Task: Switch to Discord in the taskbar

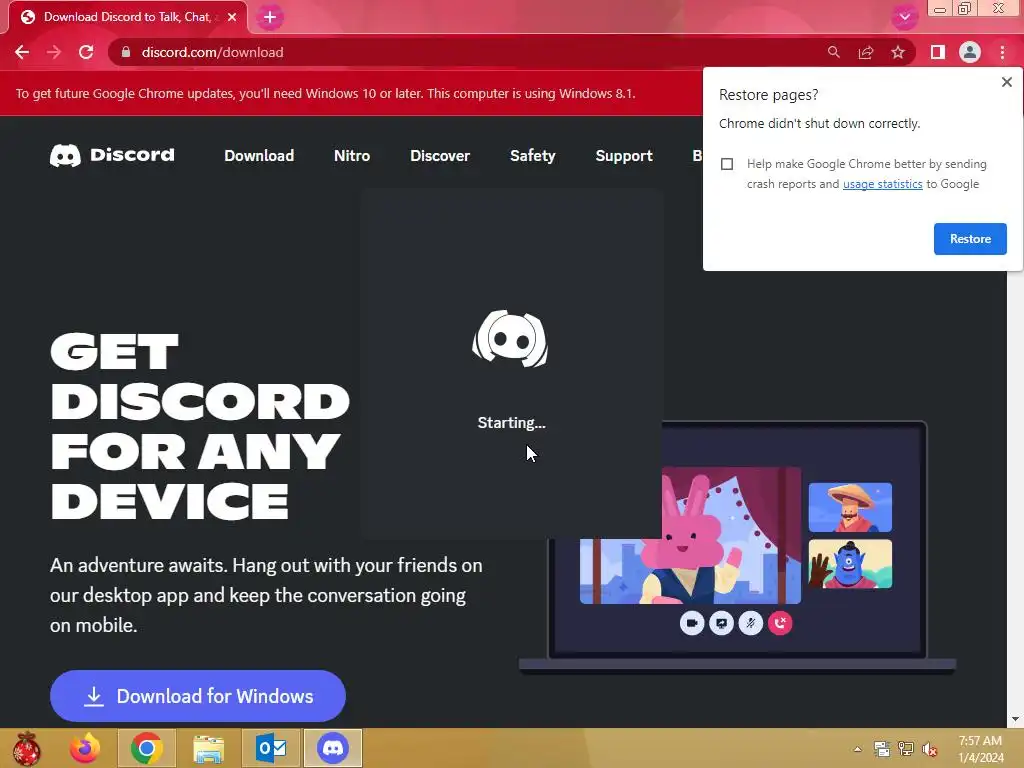Action: click(332, 748)
